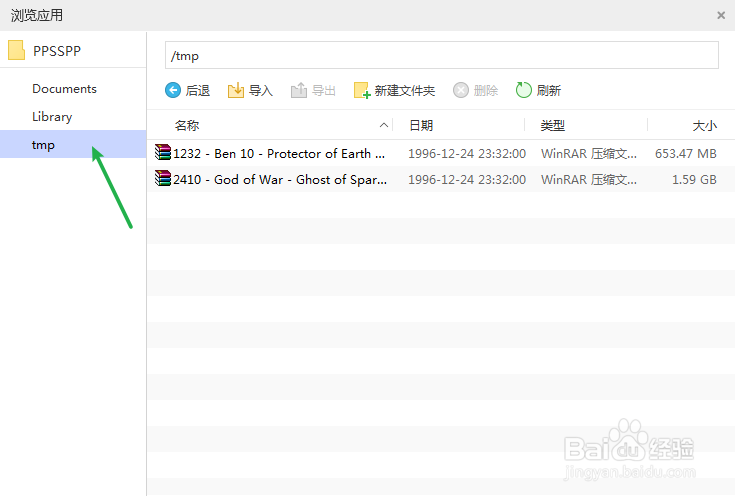735x497 pixels.
Task: Sort by the 类型 type column
Action: pos(552,125)
